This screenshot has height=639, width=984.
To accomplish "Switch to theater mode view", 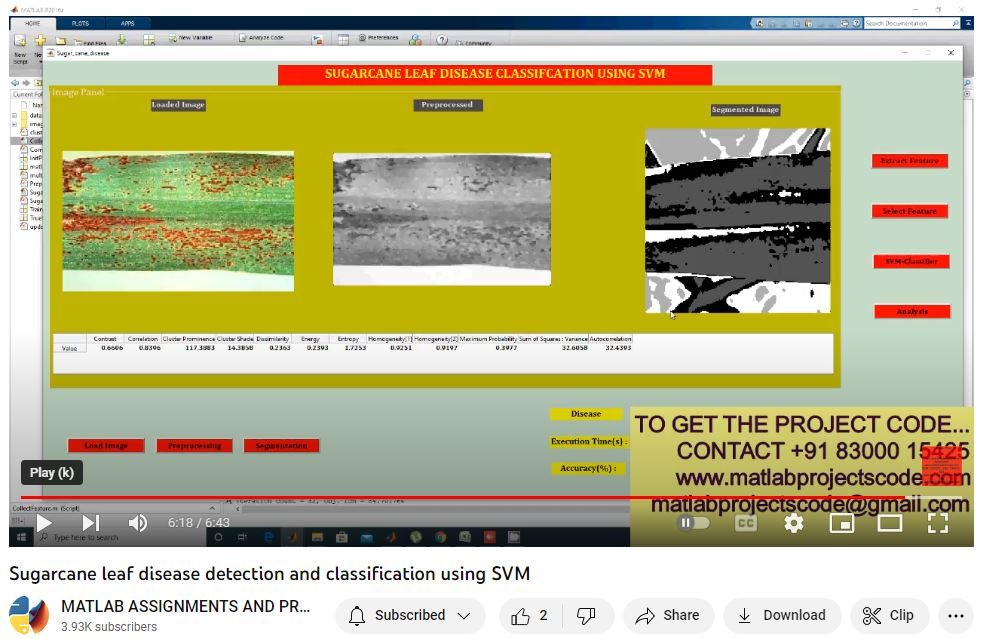I will 889,523.
